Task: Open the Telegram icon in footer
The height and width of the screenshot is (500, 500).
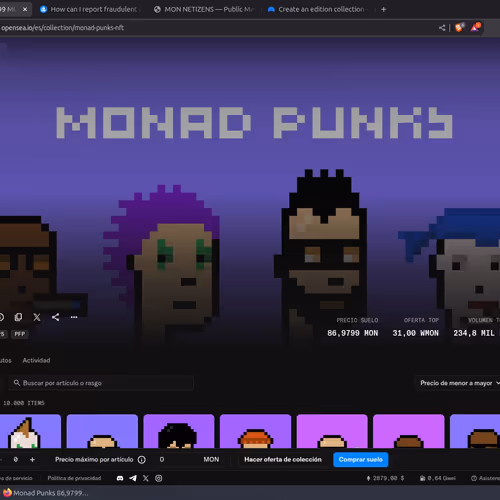Action: (133, 478)
